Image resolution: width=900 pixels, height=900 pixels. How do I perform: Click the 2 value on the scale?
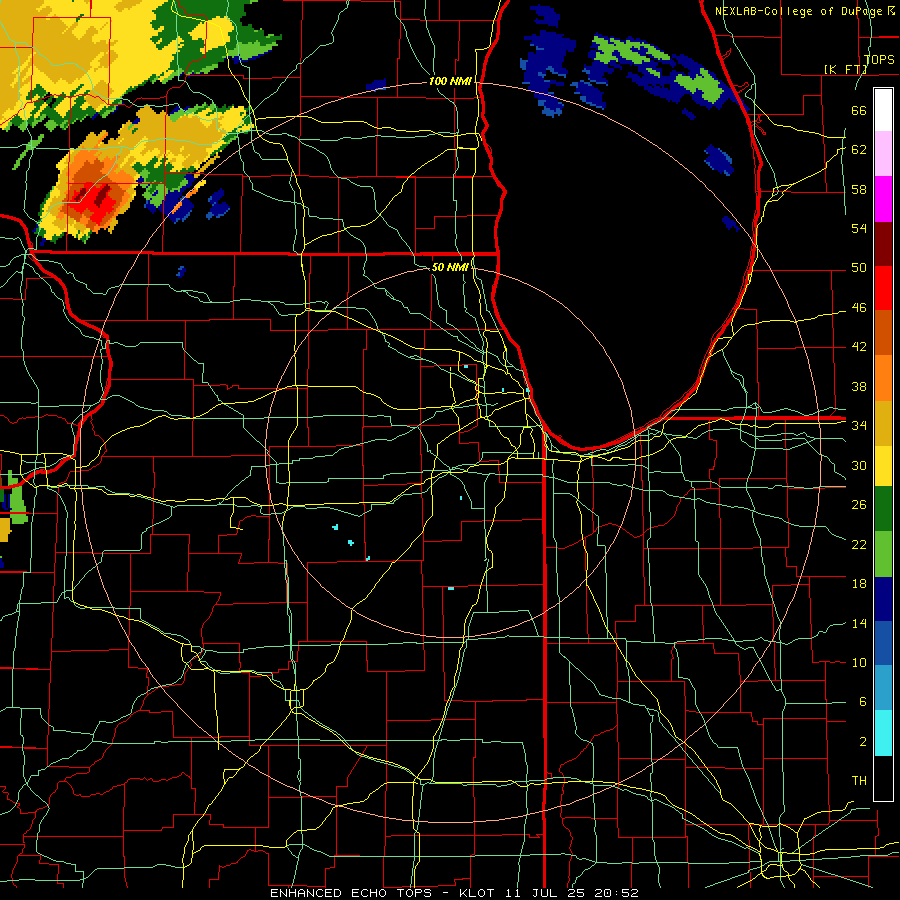863,742
